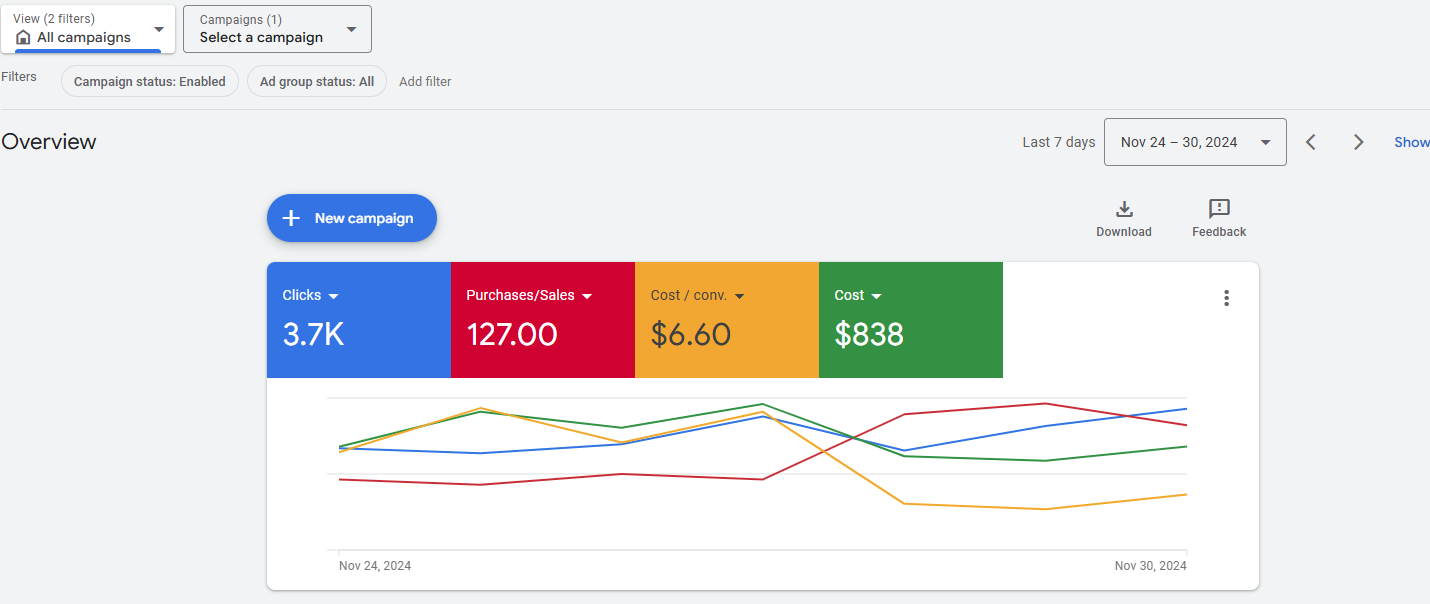Open the Feedback icon

1219,209
